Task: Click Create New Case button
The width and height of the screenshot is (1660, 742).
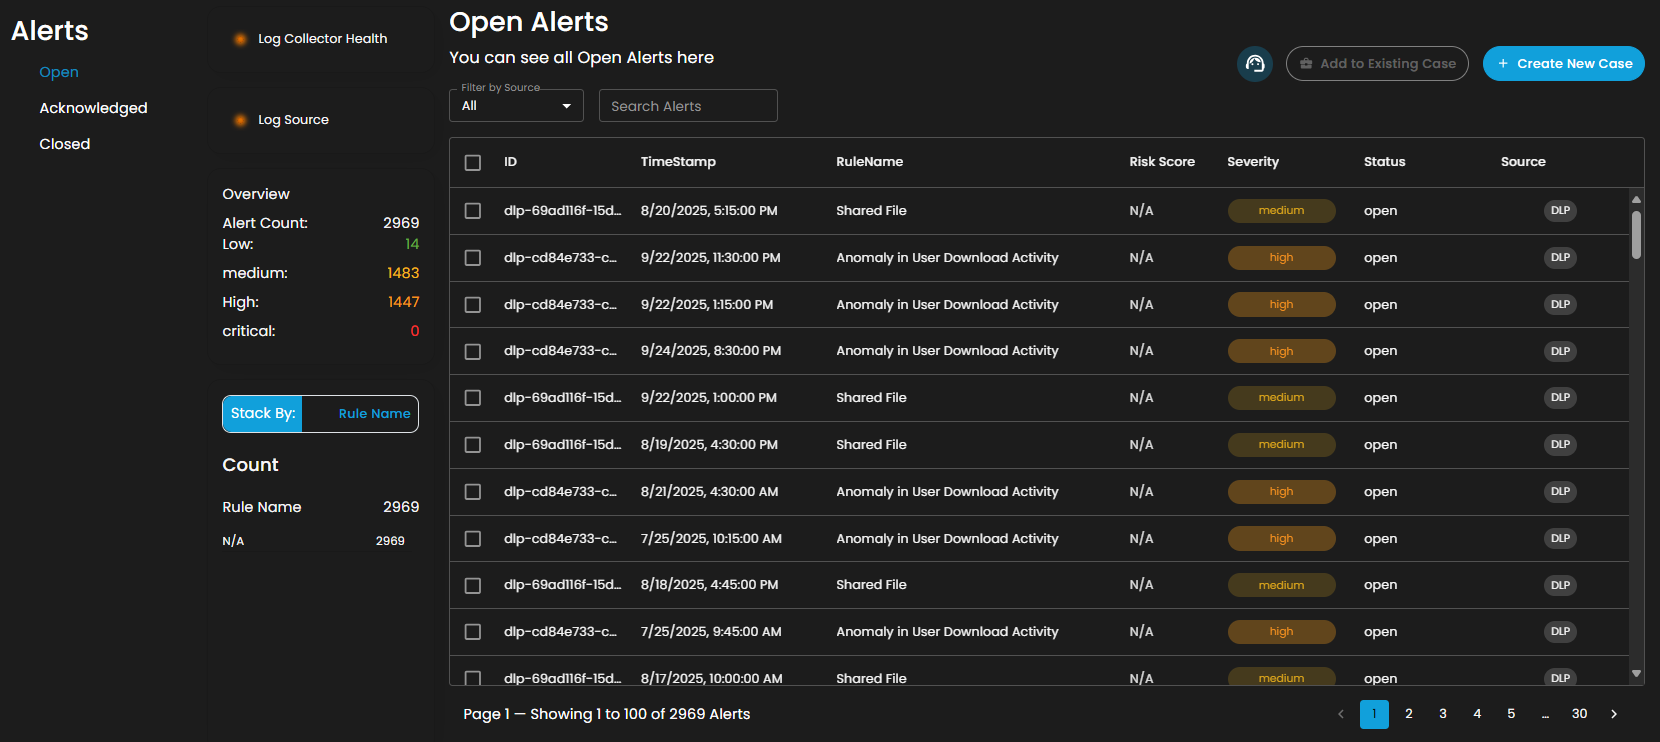Action: (1563, 64)
